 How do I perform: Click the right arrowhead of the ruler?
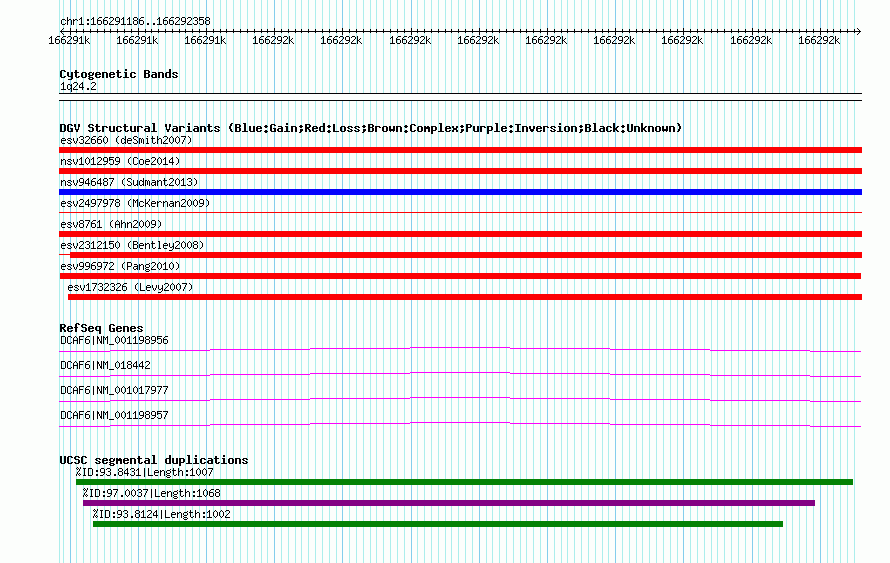(859, 32)
